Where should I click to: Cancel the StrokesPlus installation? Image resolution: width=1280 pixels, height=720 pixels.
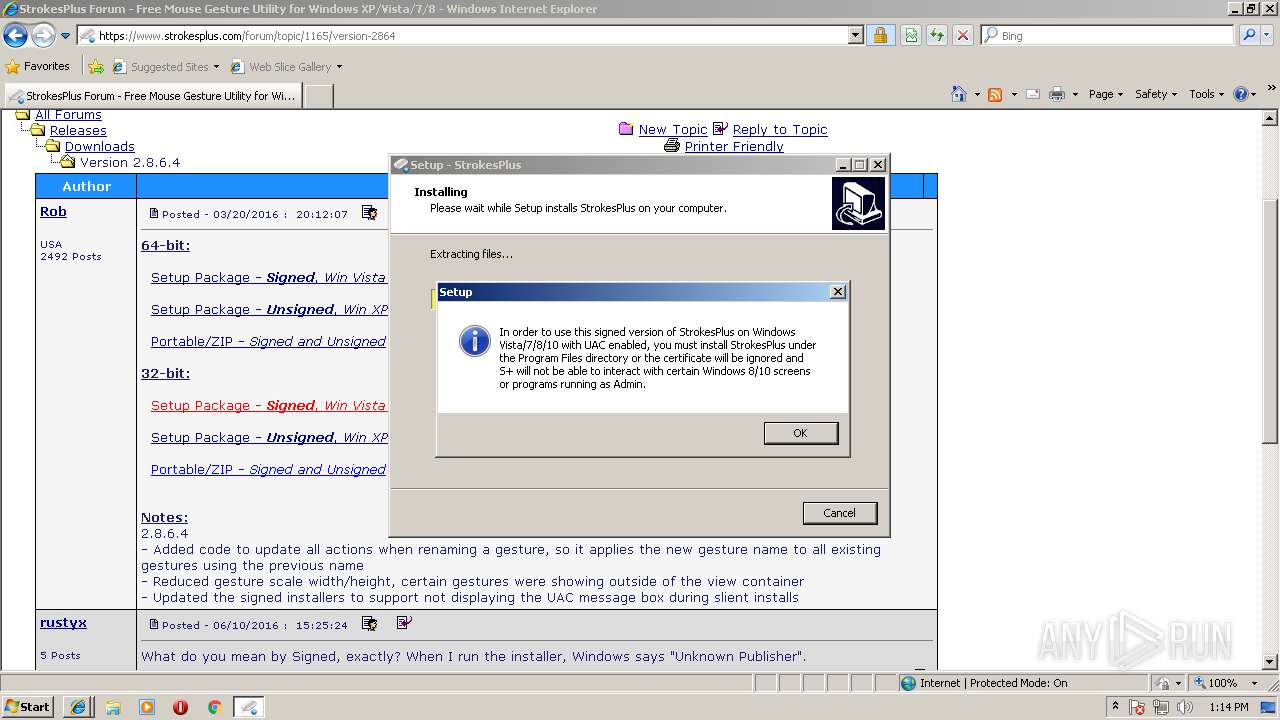(x=839, y=513)
